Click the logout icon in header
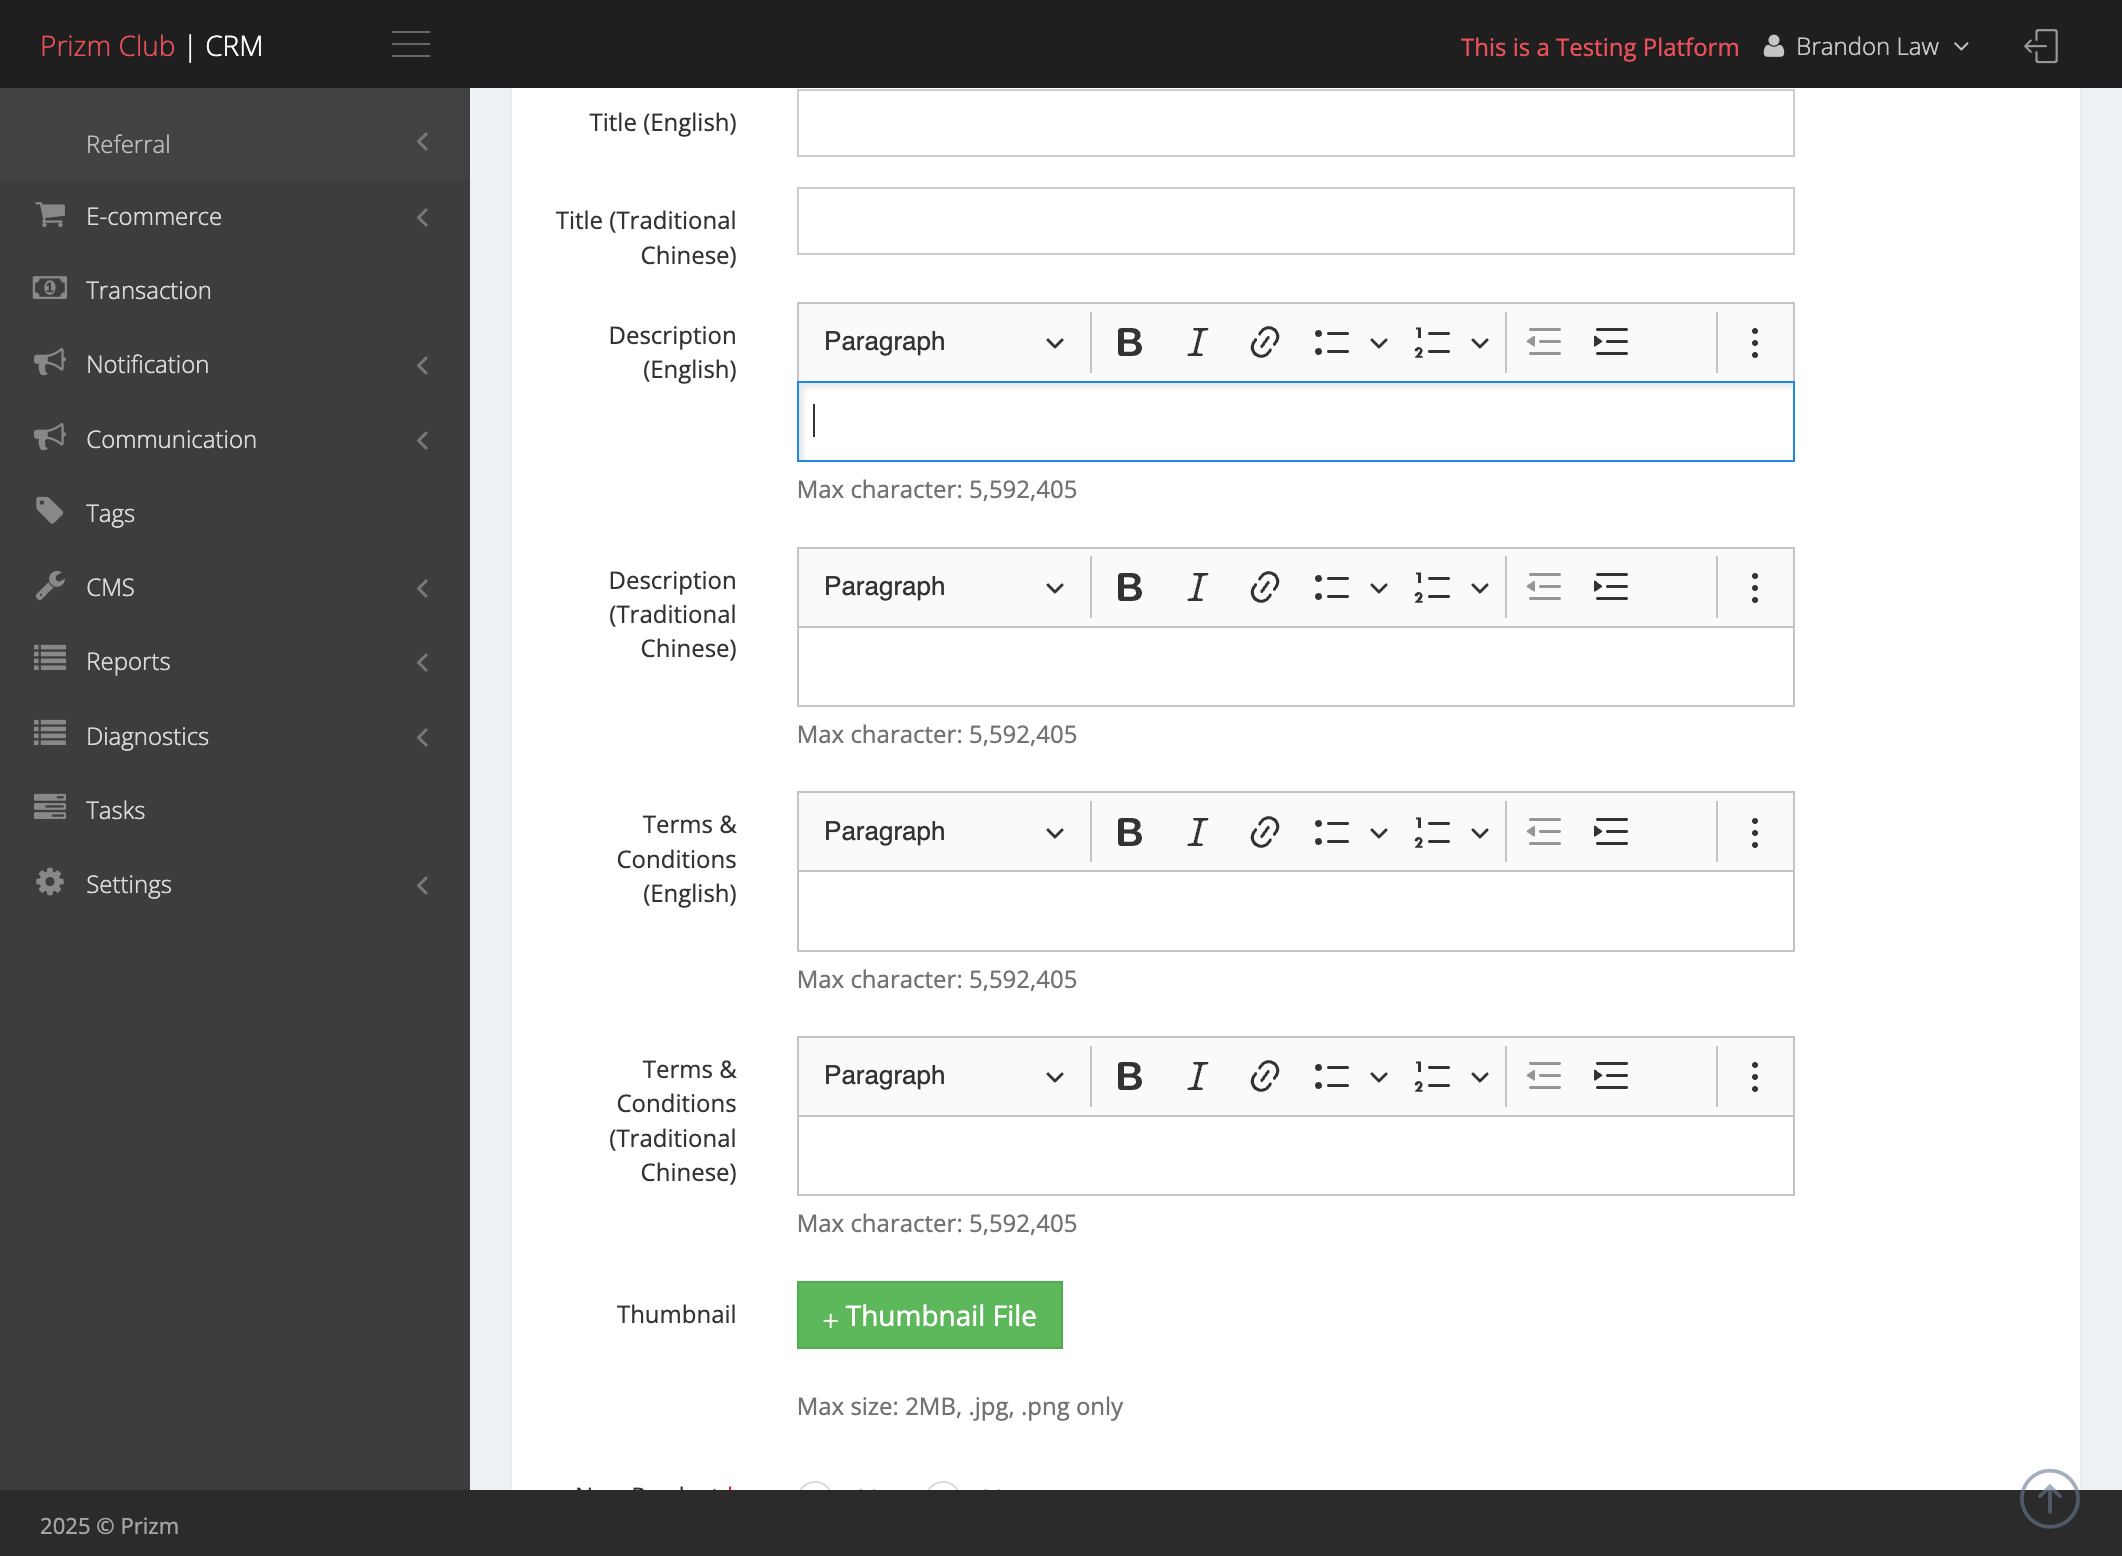This screenshot has height=1556, width=2122. click(x=2041, y=46)
